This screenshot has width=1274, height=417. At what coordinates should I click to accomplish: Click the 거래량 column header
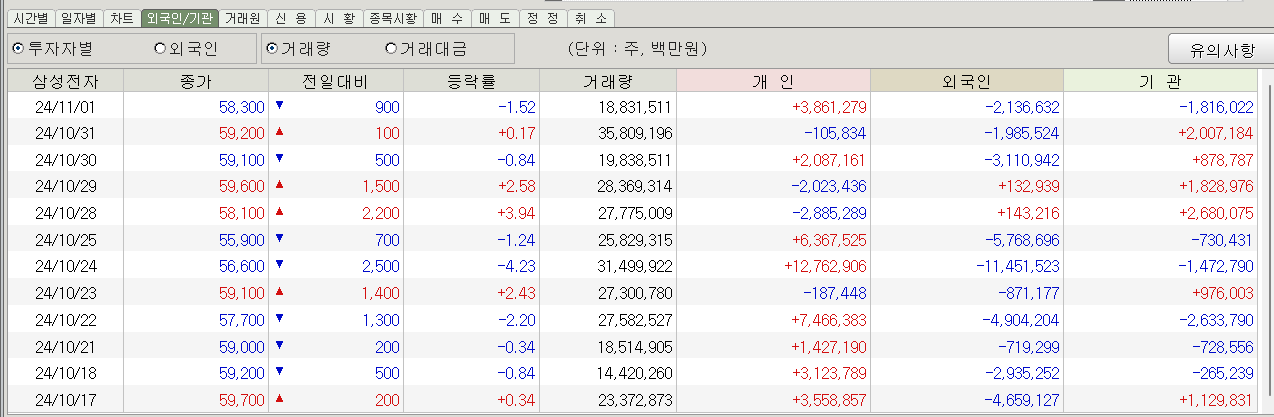tap(608, 81)
